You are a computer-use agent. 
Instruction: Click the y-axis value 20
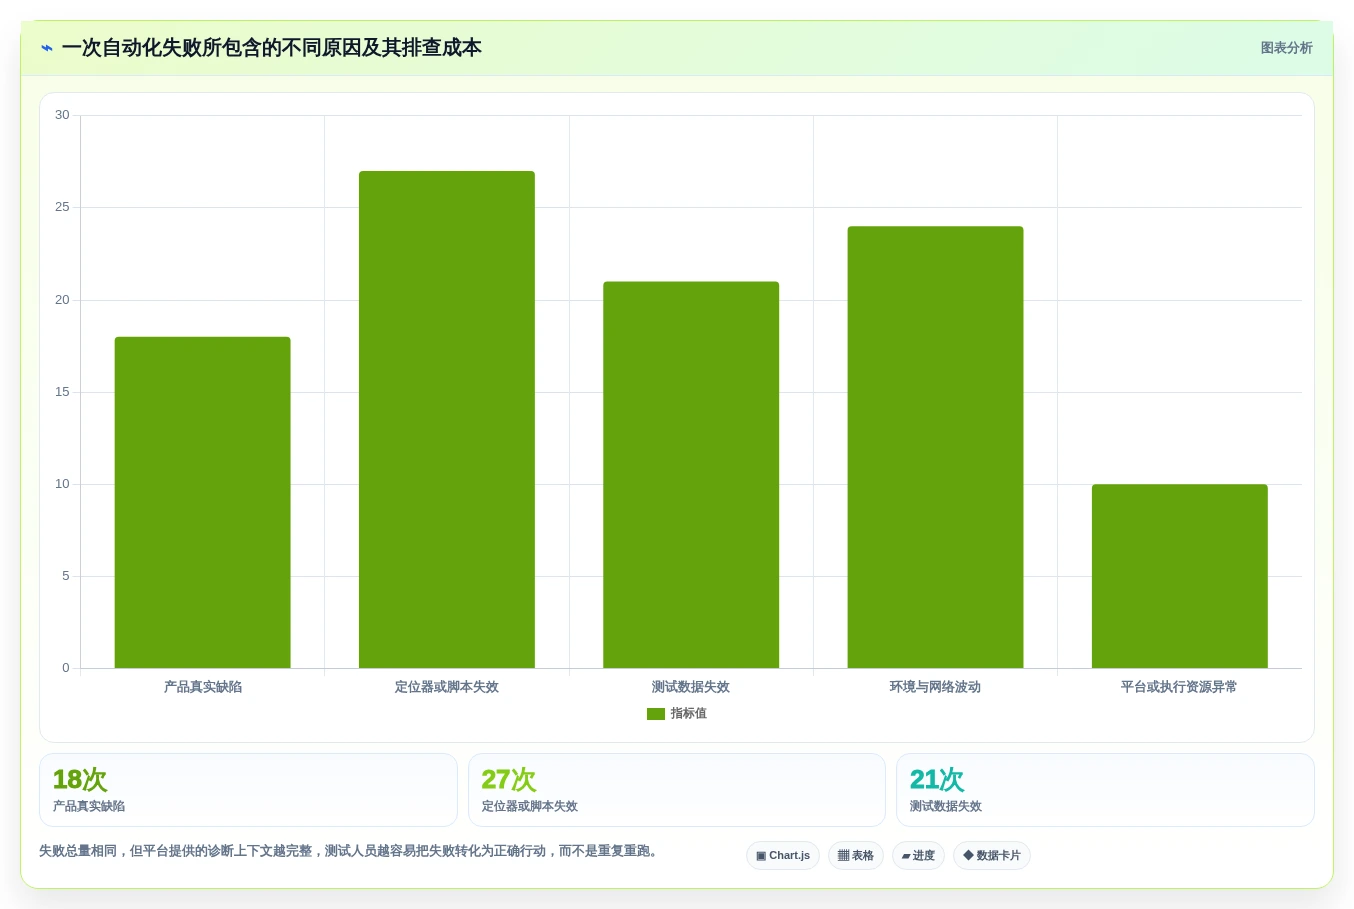62,300
